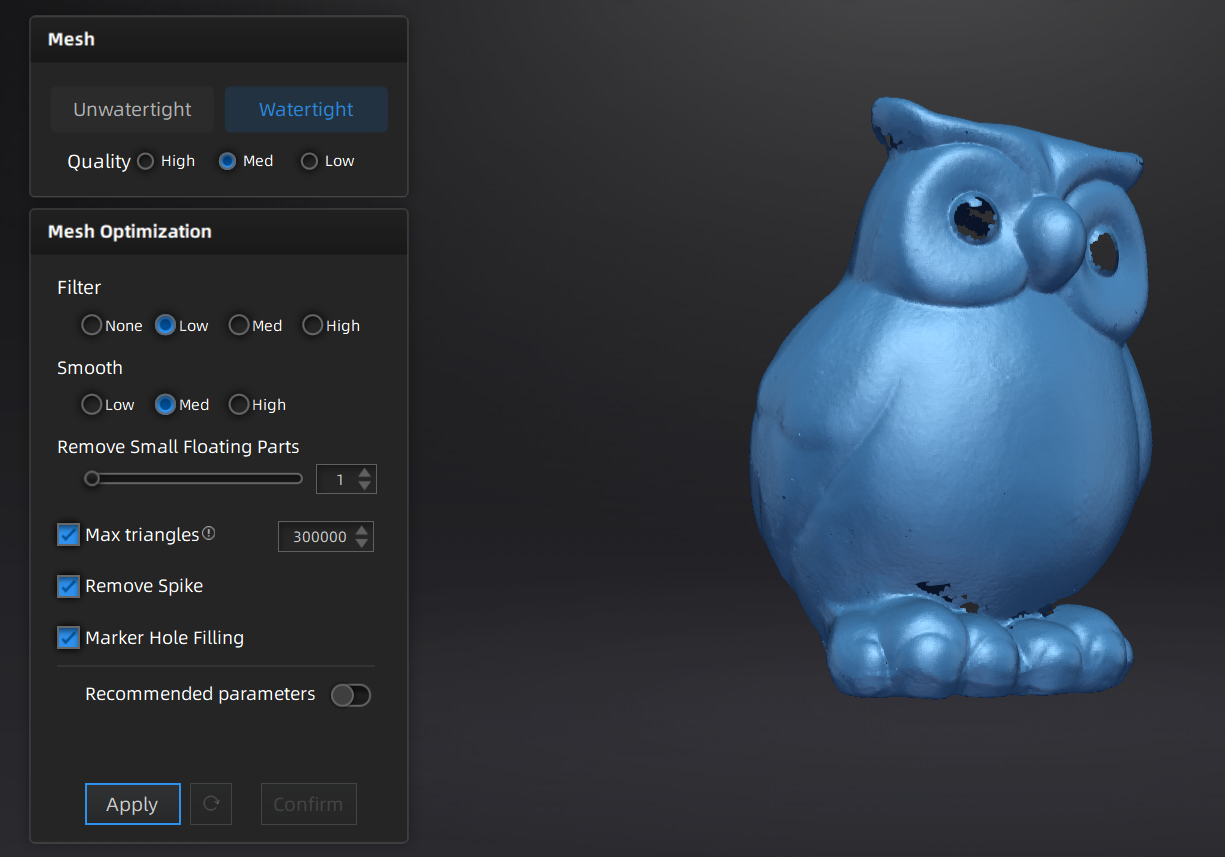Choose High Smooth level
The width and height of the screenshot is (1225, 857).
239,404
